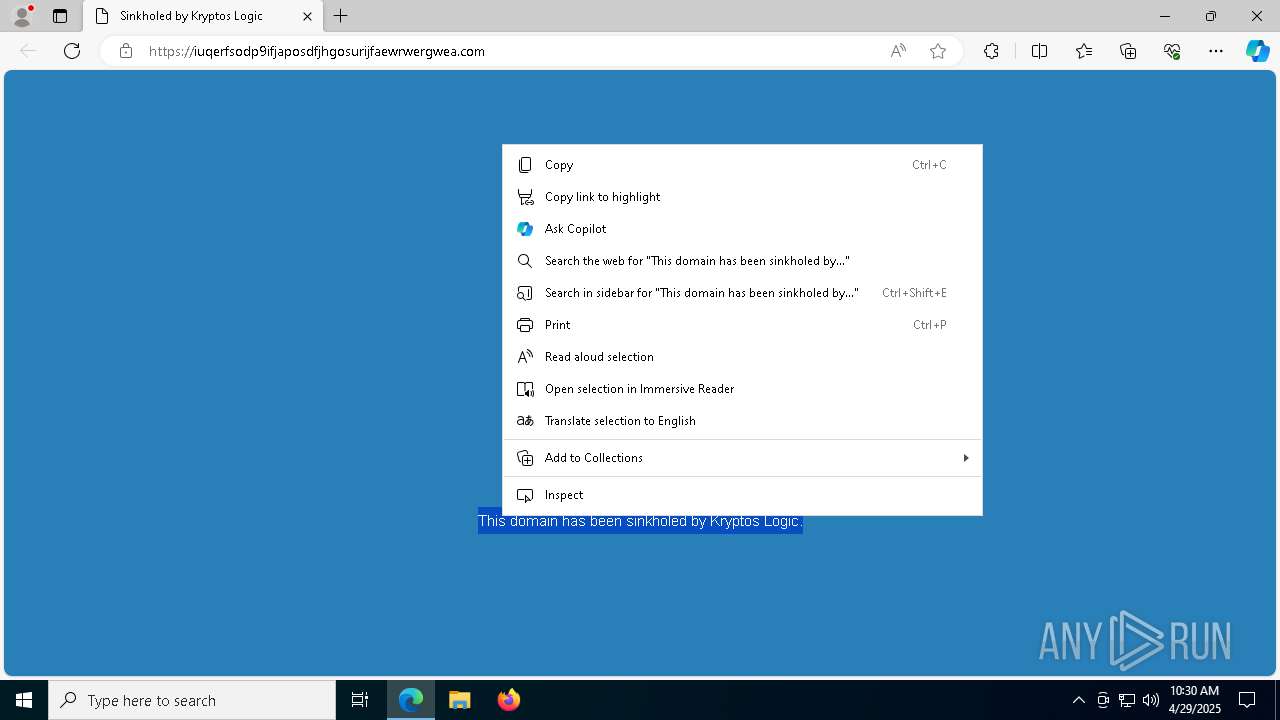Open Settings and more ellipsis menu
The image size is (1280, 720).
click(x=1216, y=51)
